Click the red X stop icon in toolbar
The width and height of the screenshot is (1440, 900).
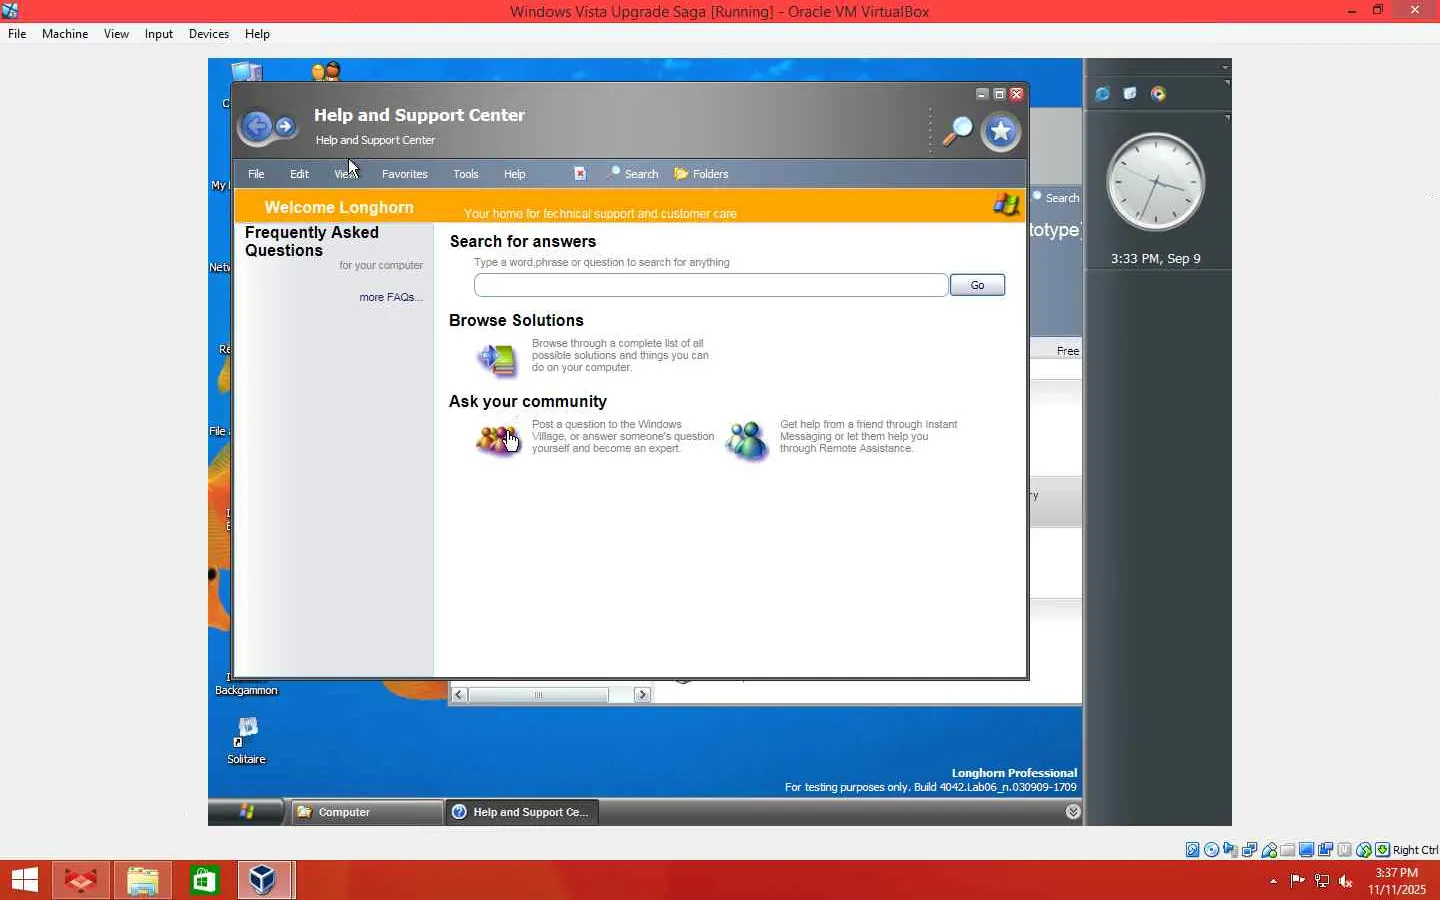pos(580,174)
